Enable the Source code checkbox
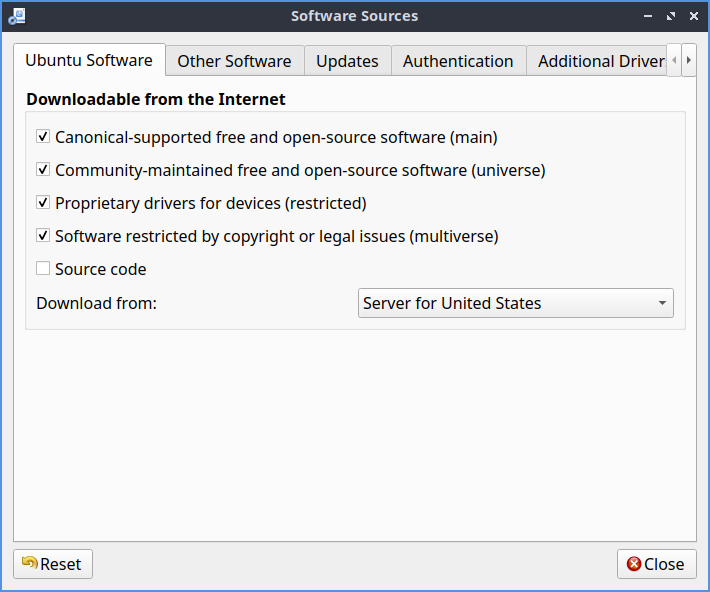710x592 pixels. pyautogui.click(x=43, y=269)
